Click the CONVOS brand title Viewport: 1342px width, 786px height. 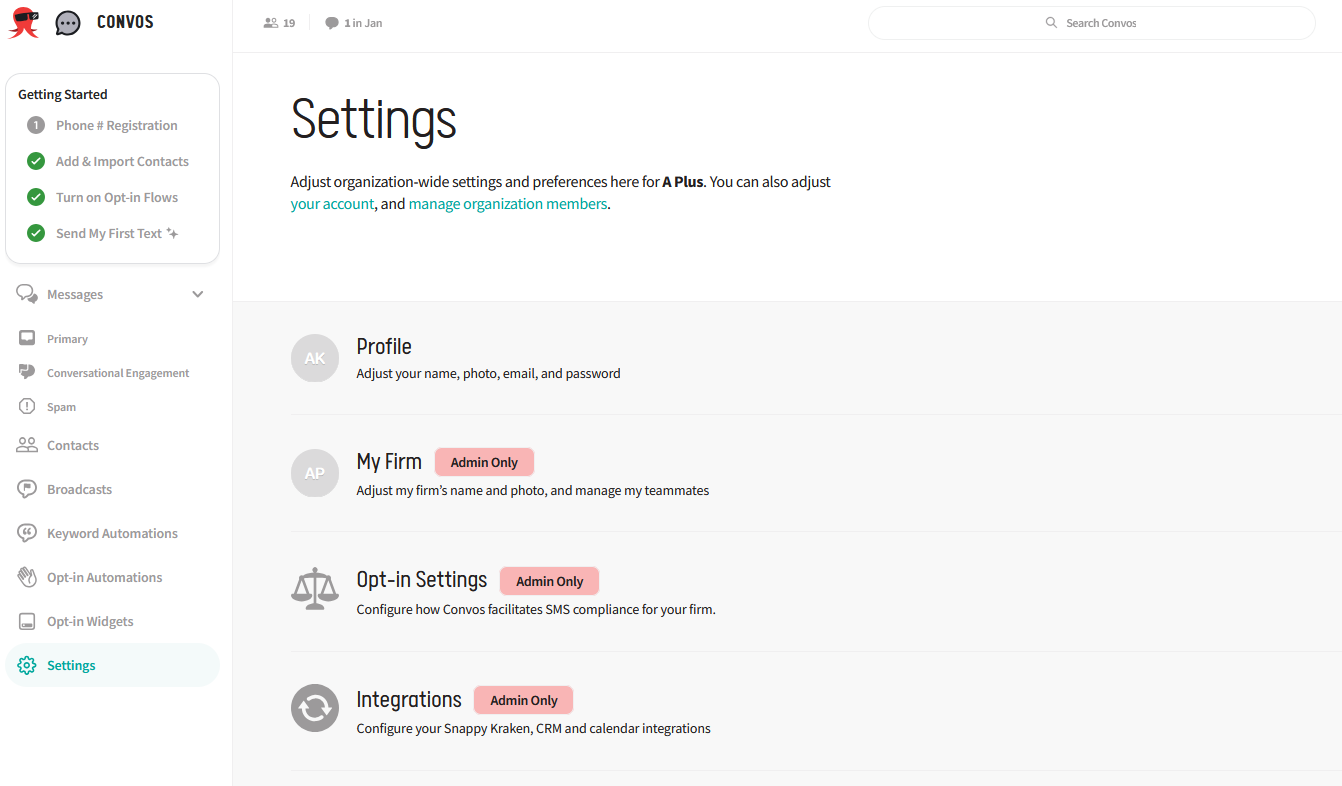click(125, 22)
